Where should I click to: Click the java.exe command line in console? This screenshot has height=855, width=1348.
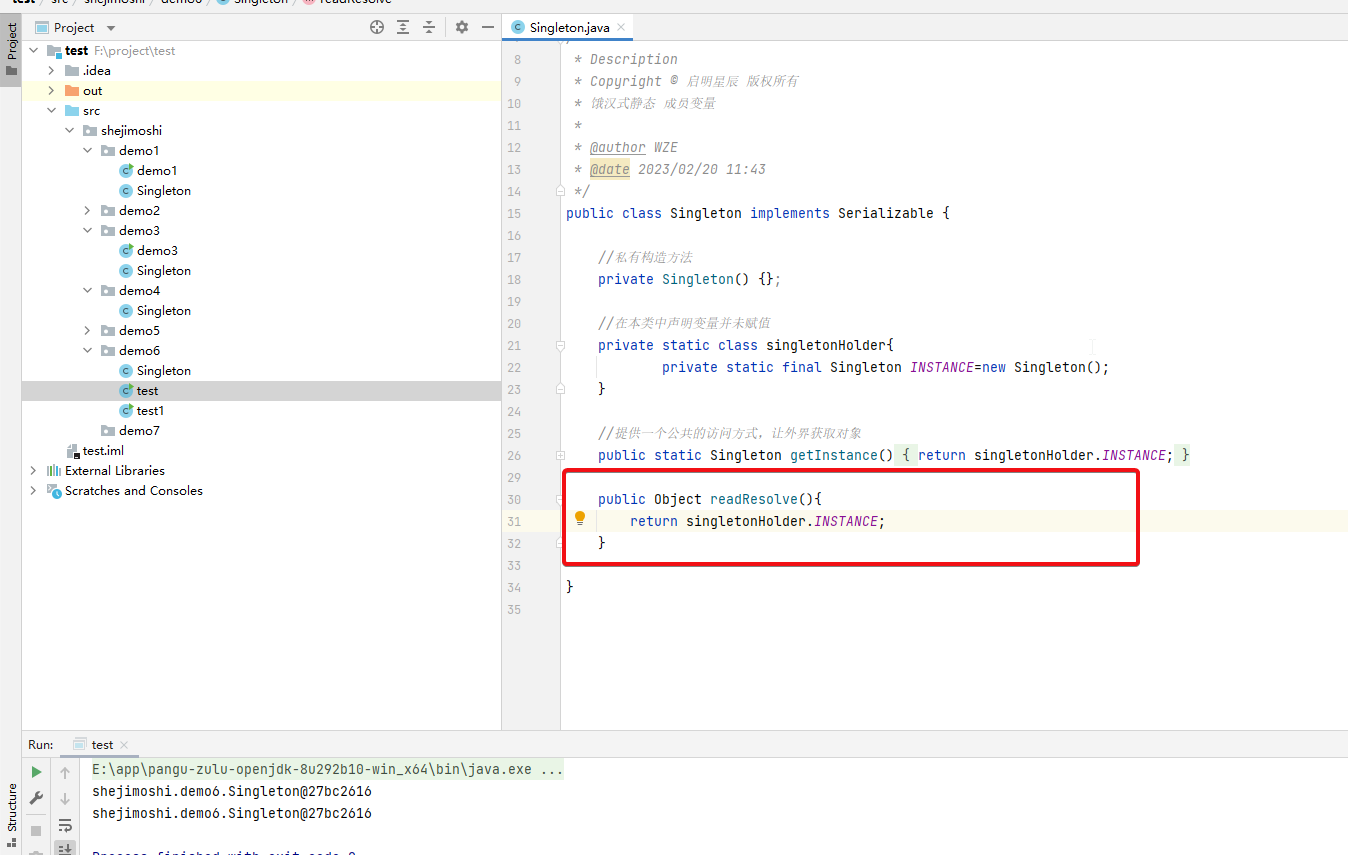328,770
